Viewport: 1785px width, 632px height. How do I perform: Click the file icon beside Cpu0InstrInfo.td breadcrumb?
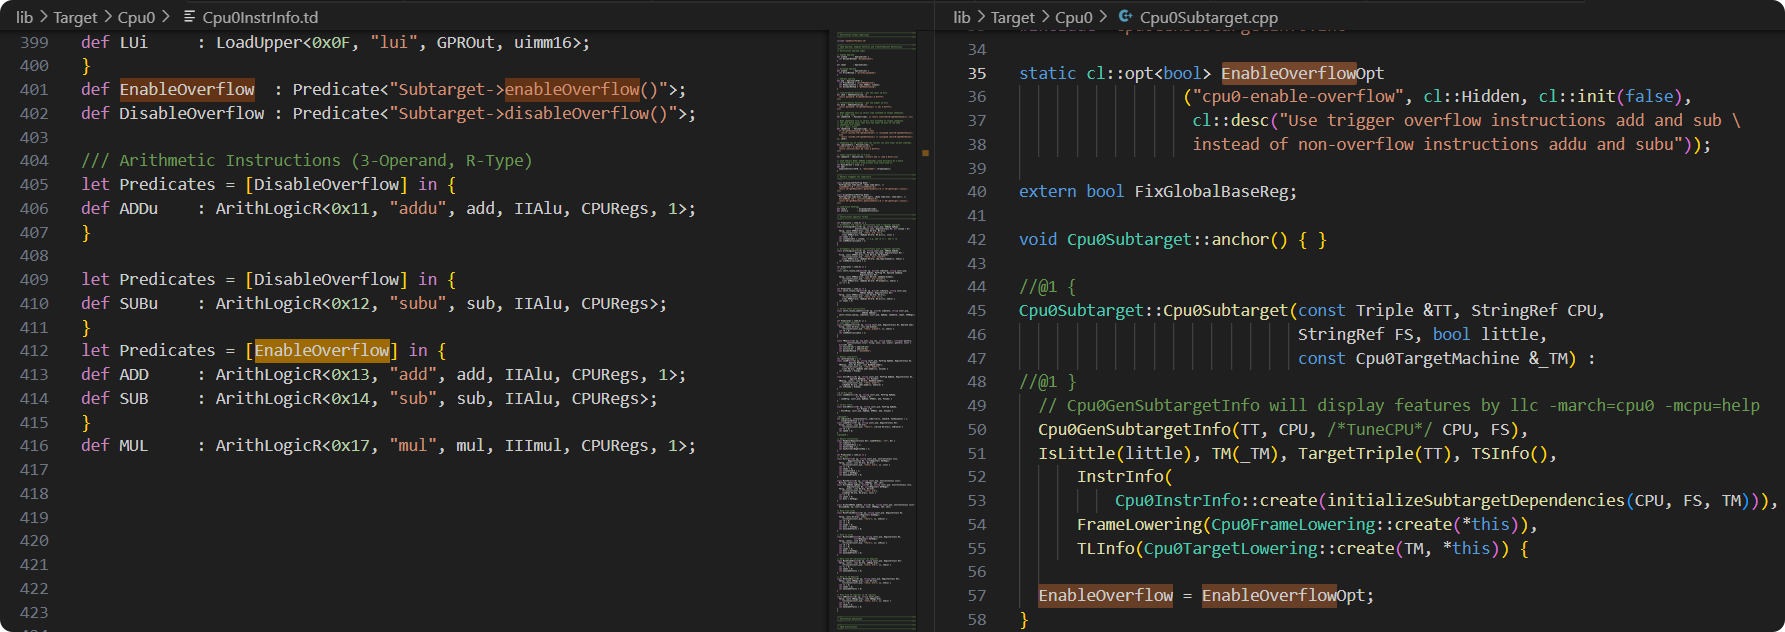pos(189,17)
